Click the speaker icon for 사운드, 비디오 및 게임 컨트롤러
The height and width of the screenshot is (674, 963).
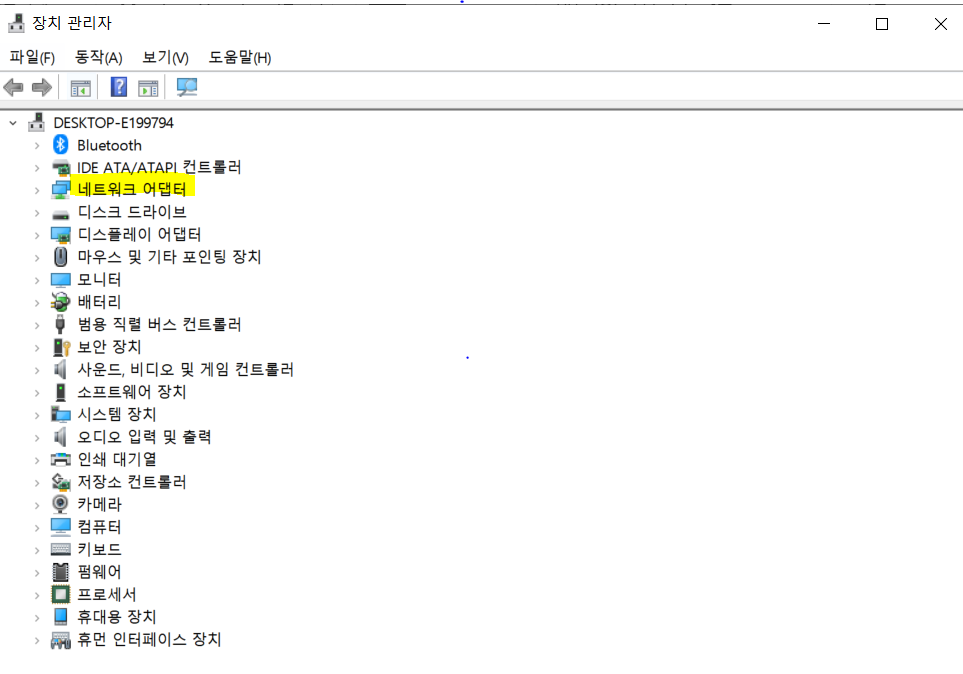(60, 369)
